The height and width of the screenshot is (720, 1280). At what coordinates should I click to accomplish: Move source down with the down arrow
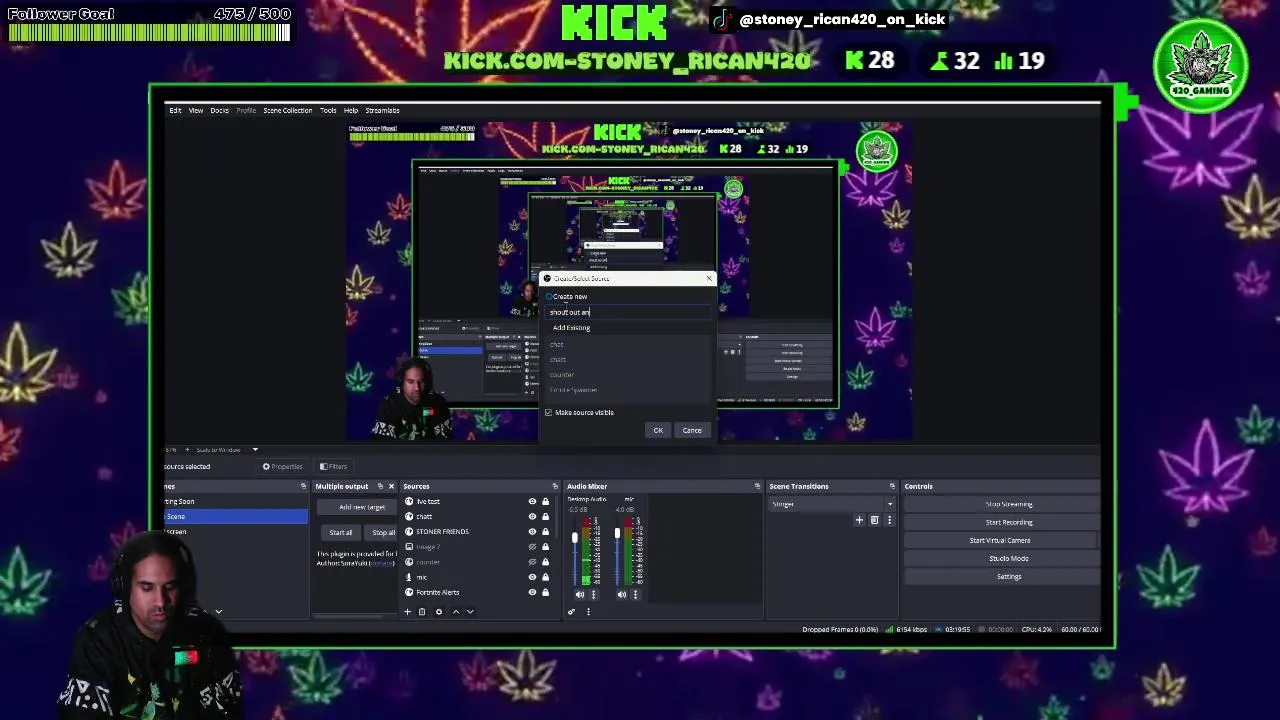coord(471,611)
